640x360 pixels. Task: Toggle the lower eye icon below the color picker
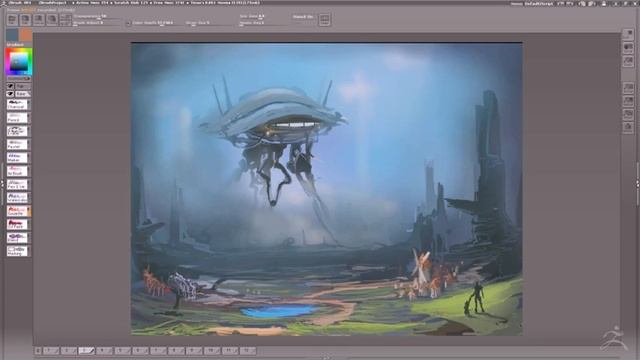[10, 94]
